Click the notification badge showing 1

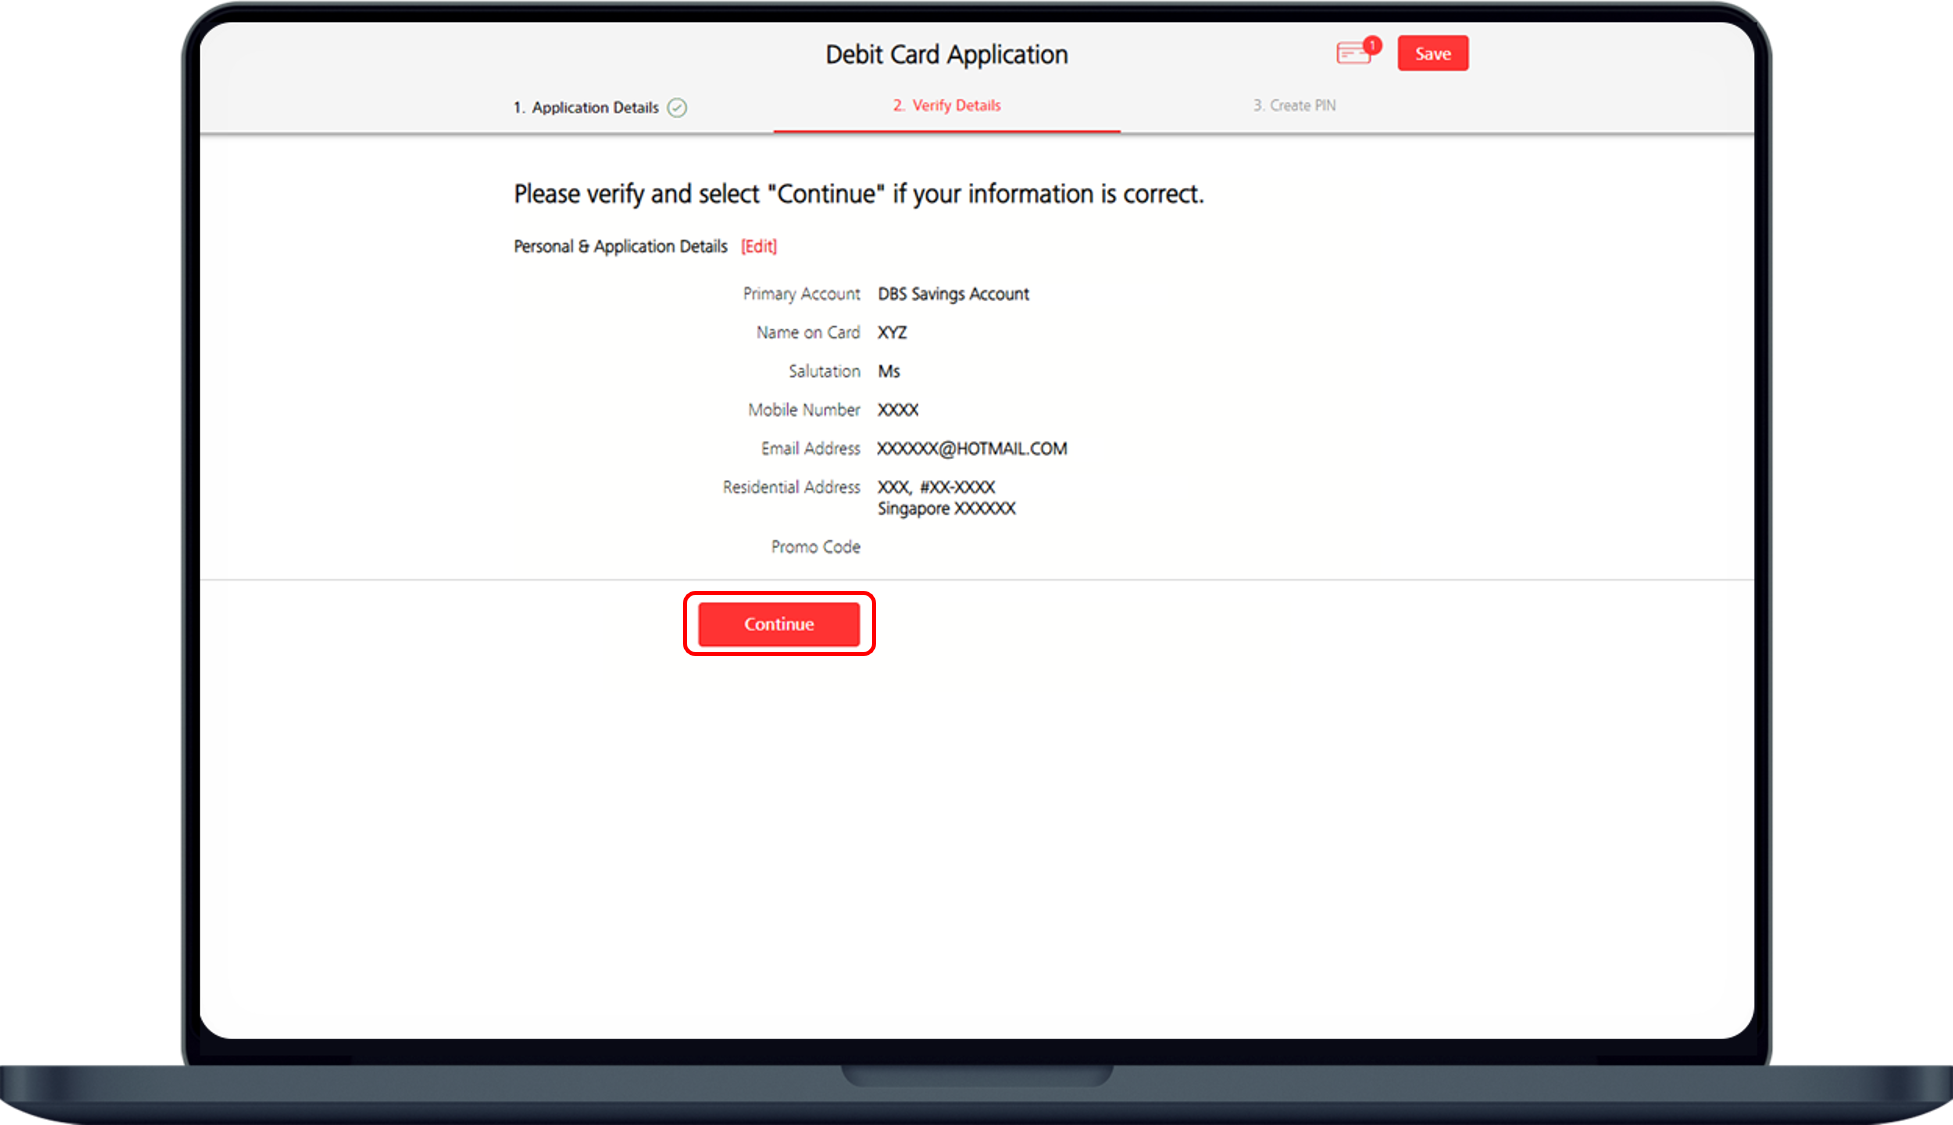point(1372,45)
